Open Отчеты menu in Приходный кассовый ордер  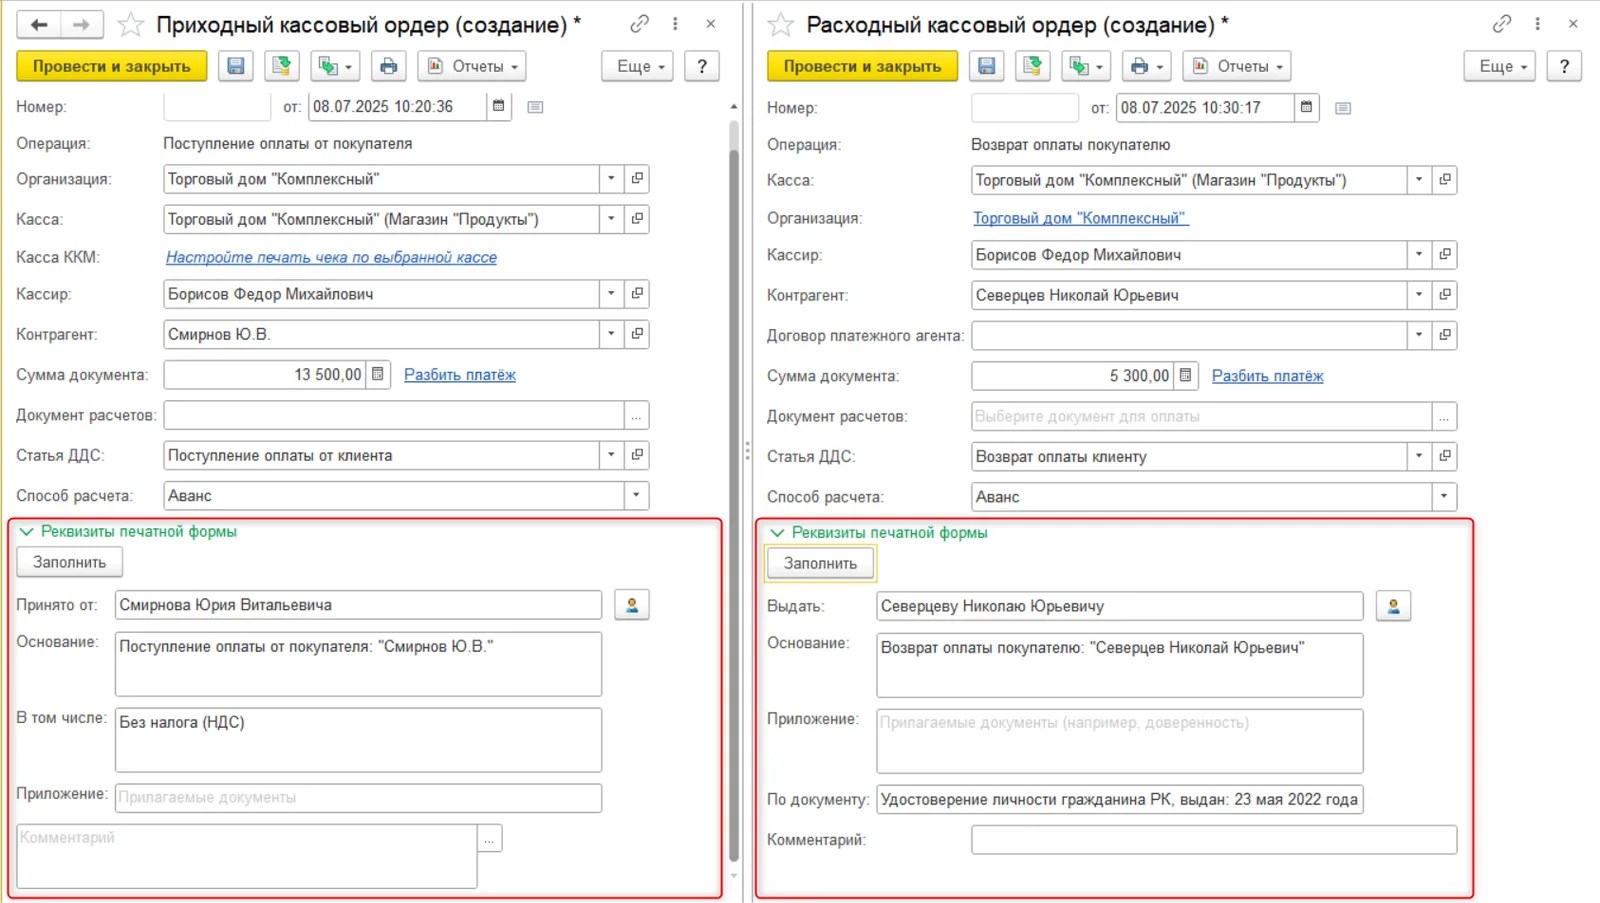(x=473, y=66)
